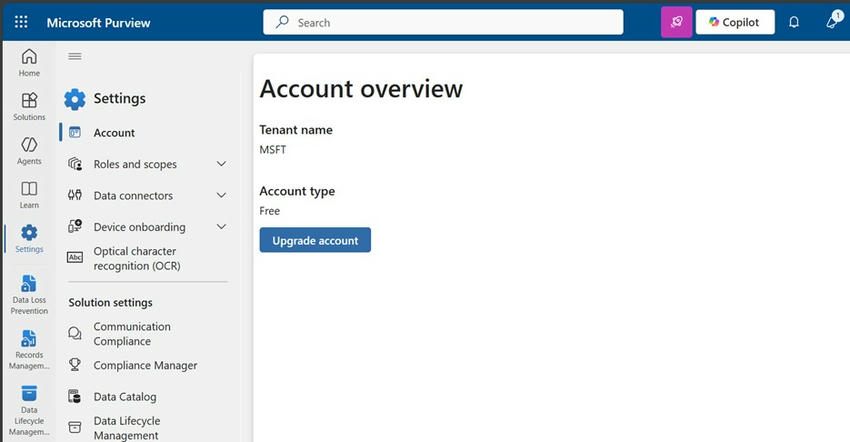Image resolution: width=850 pixels, height=442 pixels.
Task: Click the blue Settings gear heading icon
Action: point(75,99)
